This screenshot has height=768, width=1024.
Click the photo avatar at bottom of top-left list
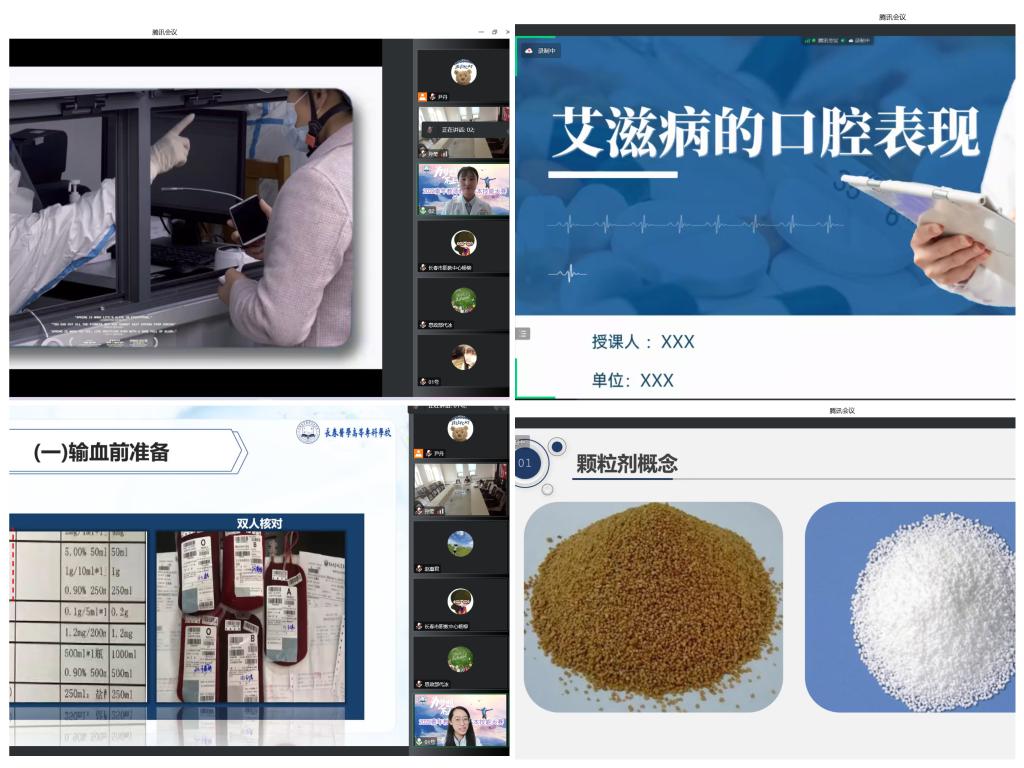pos(462,357)
